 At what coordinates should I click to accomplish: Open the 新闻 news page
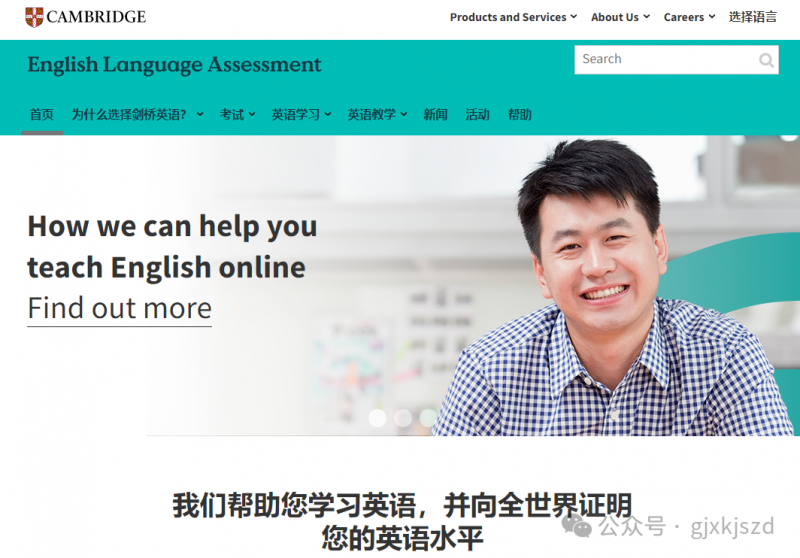click(435, 114)
